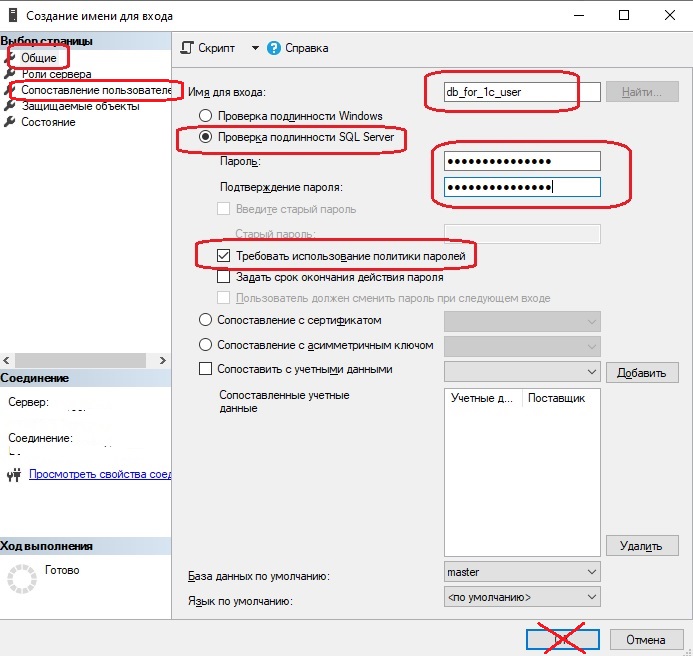Click the connection properties plug icon

coord(14,475)
